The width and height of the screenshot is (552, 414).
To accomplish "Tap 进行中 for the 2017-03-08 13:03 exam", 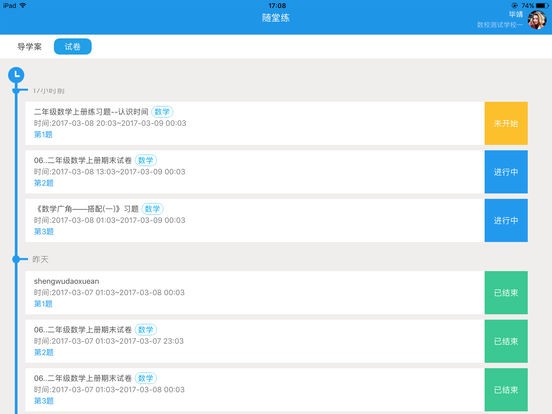I will 506,172.
